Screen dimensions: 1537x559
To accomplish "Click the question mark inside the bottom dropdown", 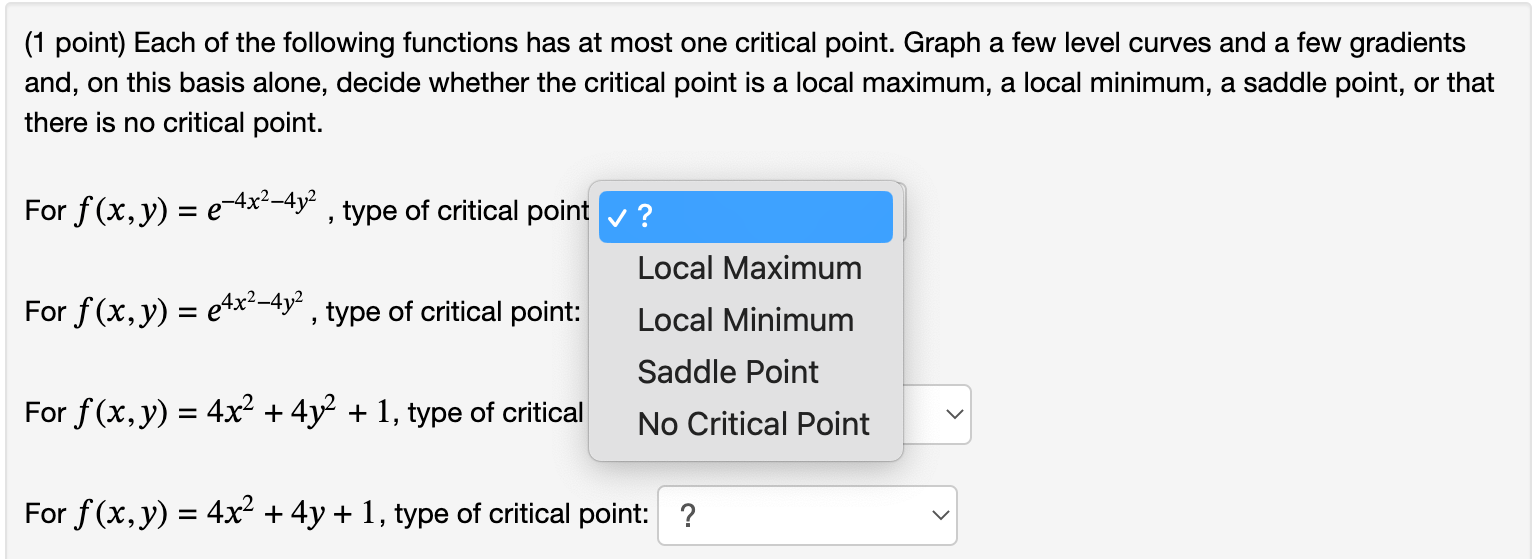I will 688,516.
